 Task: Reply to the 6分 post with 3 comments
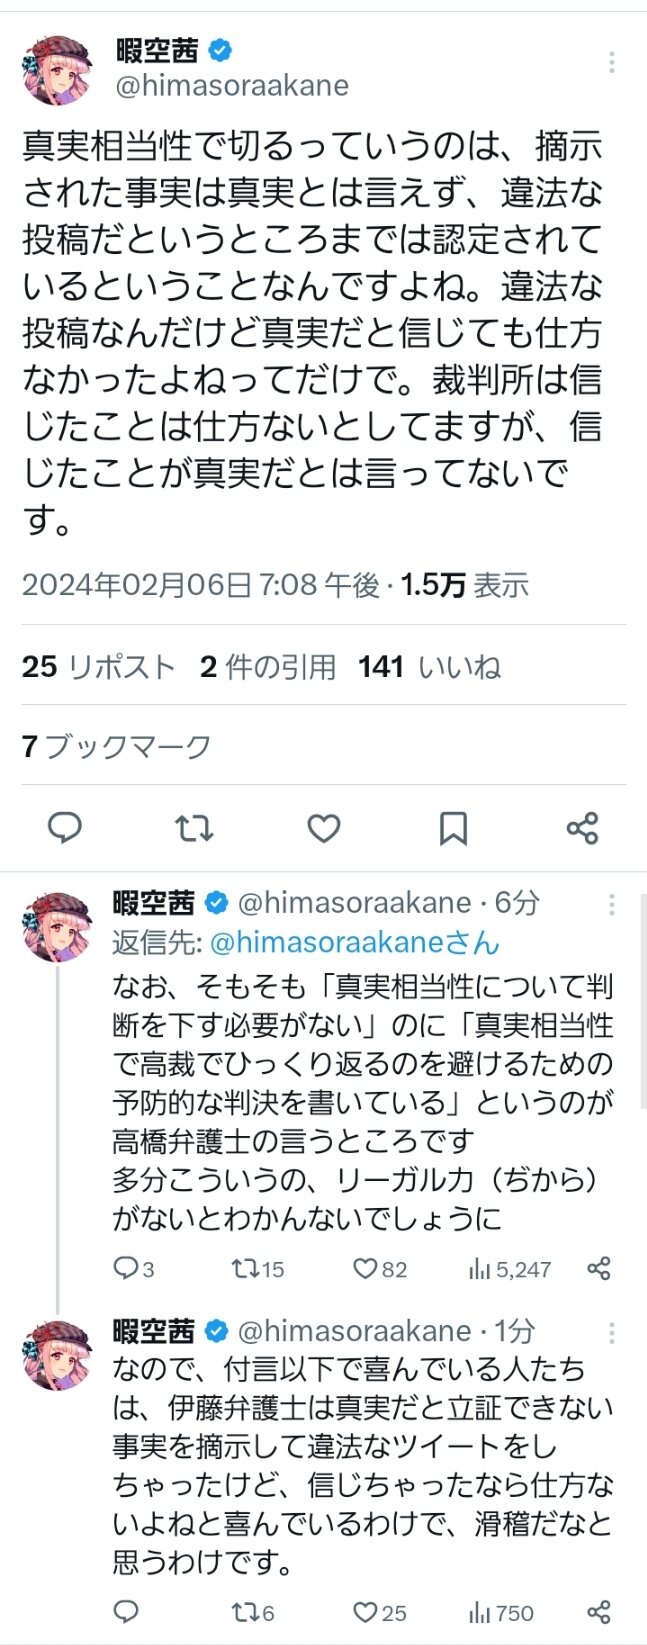pos(126,1269)
